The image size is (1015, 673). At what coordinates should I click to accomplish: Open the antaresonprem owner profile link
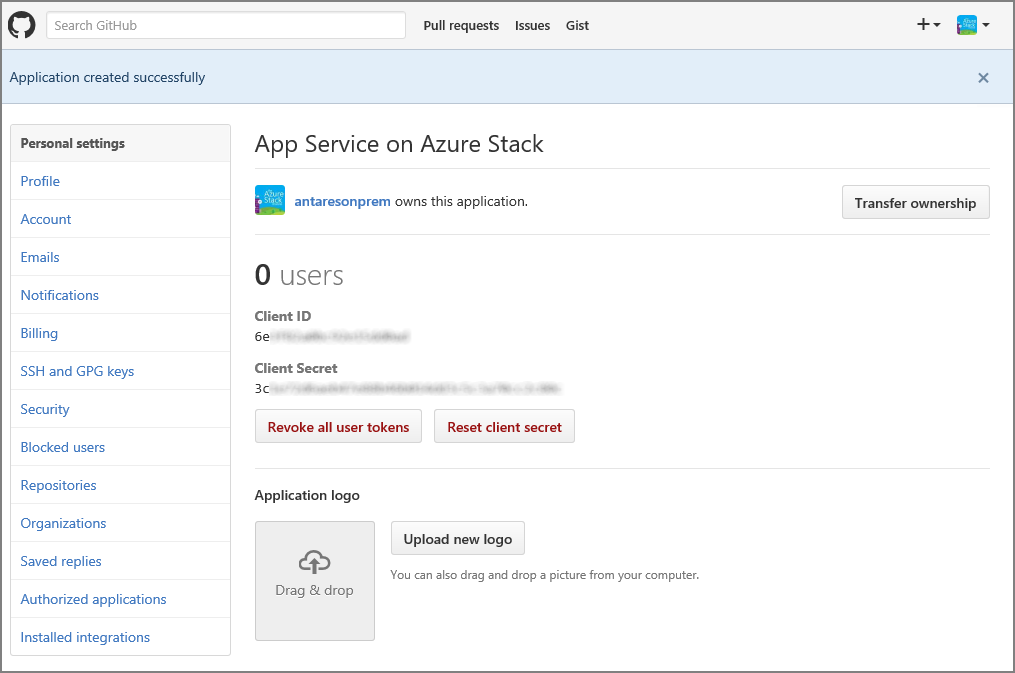coord(342,200)
